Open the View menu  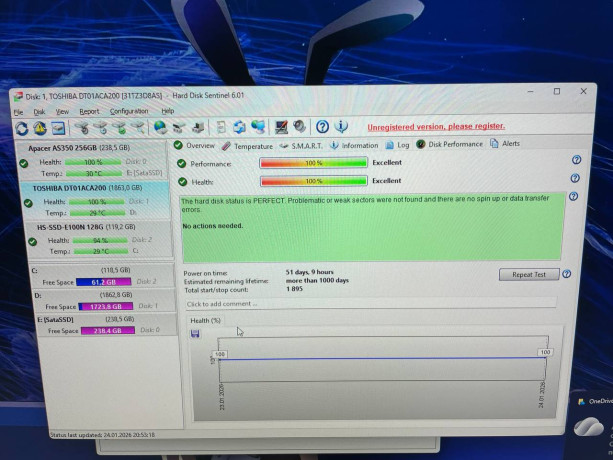tap(62, 112)
